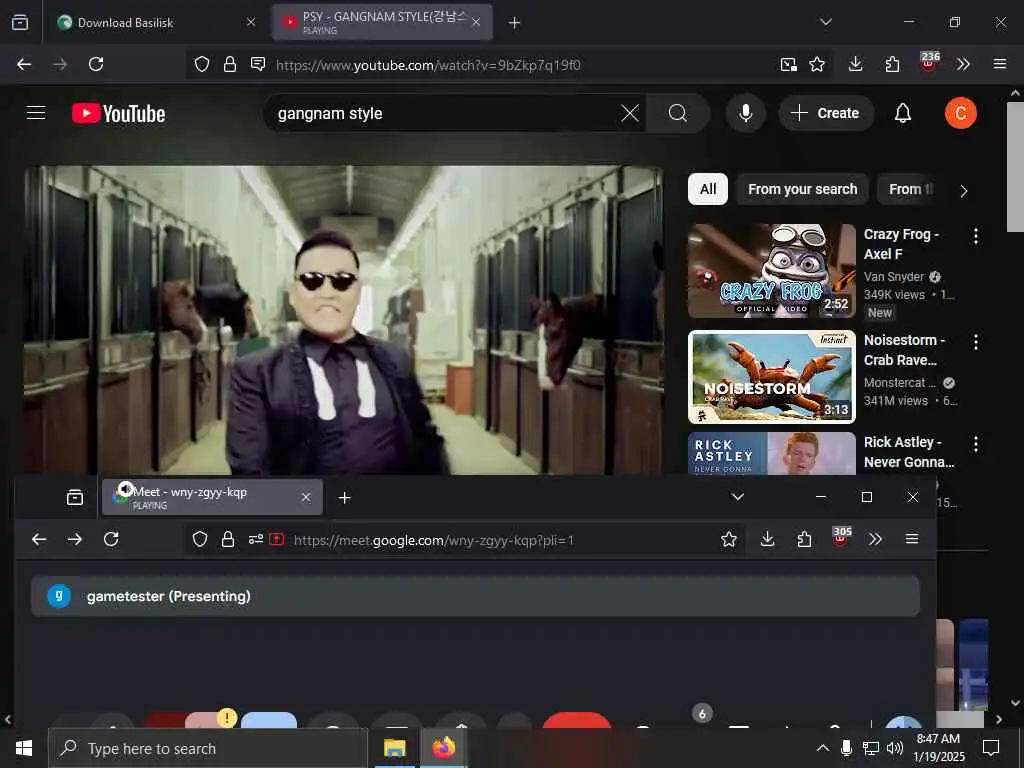This screenshot has height=768, width=1024.
Task: Open the Downloads panel in the YouTube window
Action: click(856, 64)
